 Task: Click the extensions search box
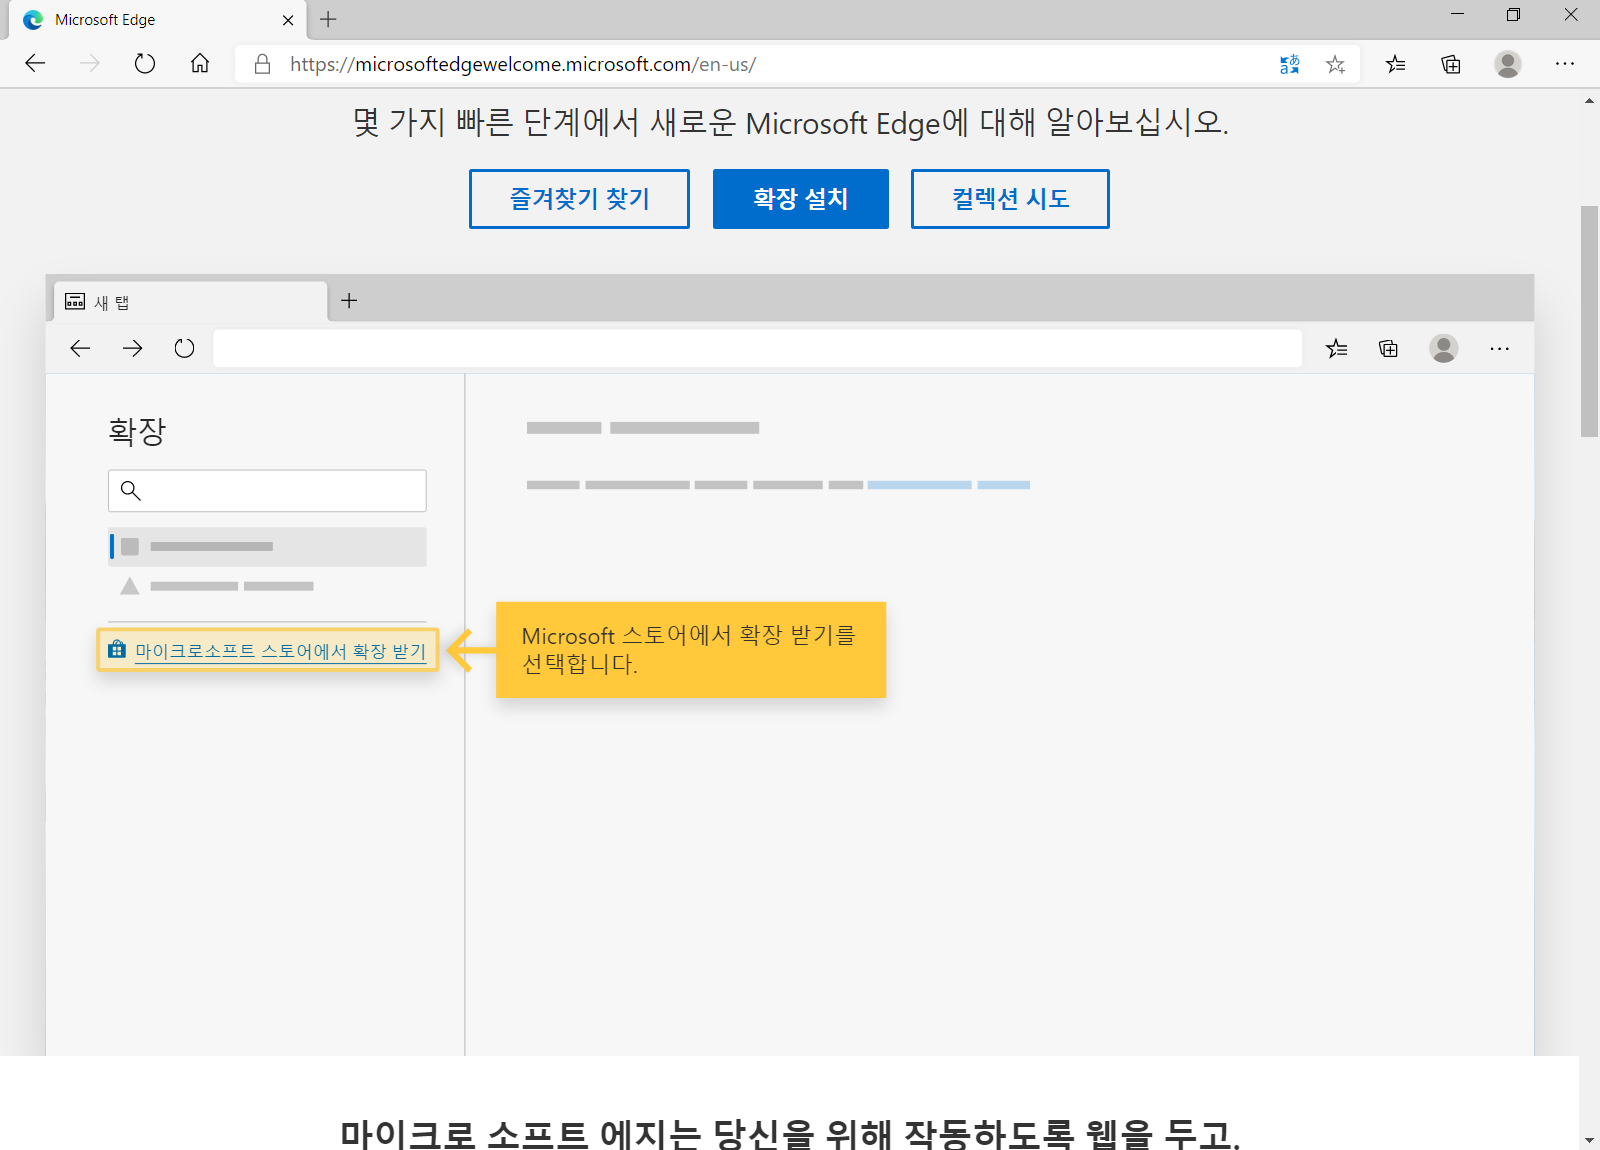click(267, 491)
